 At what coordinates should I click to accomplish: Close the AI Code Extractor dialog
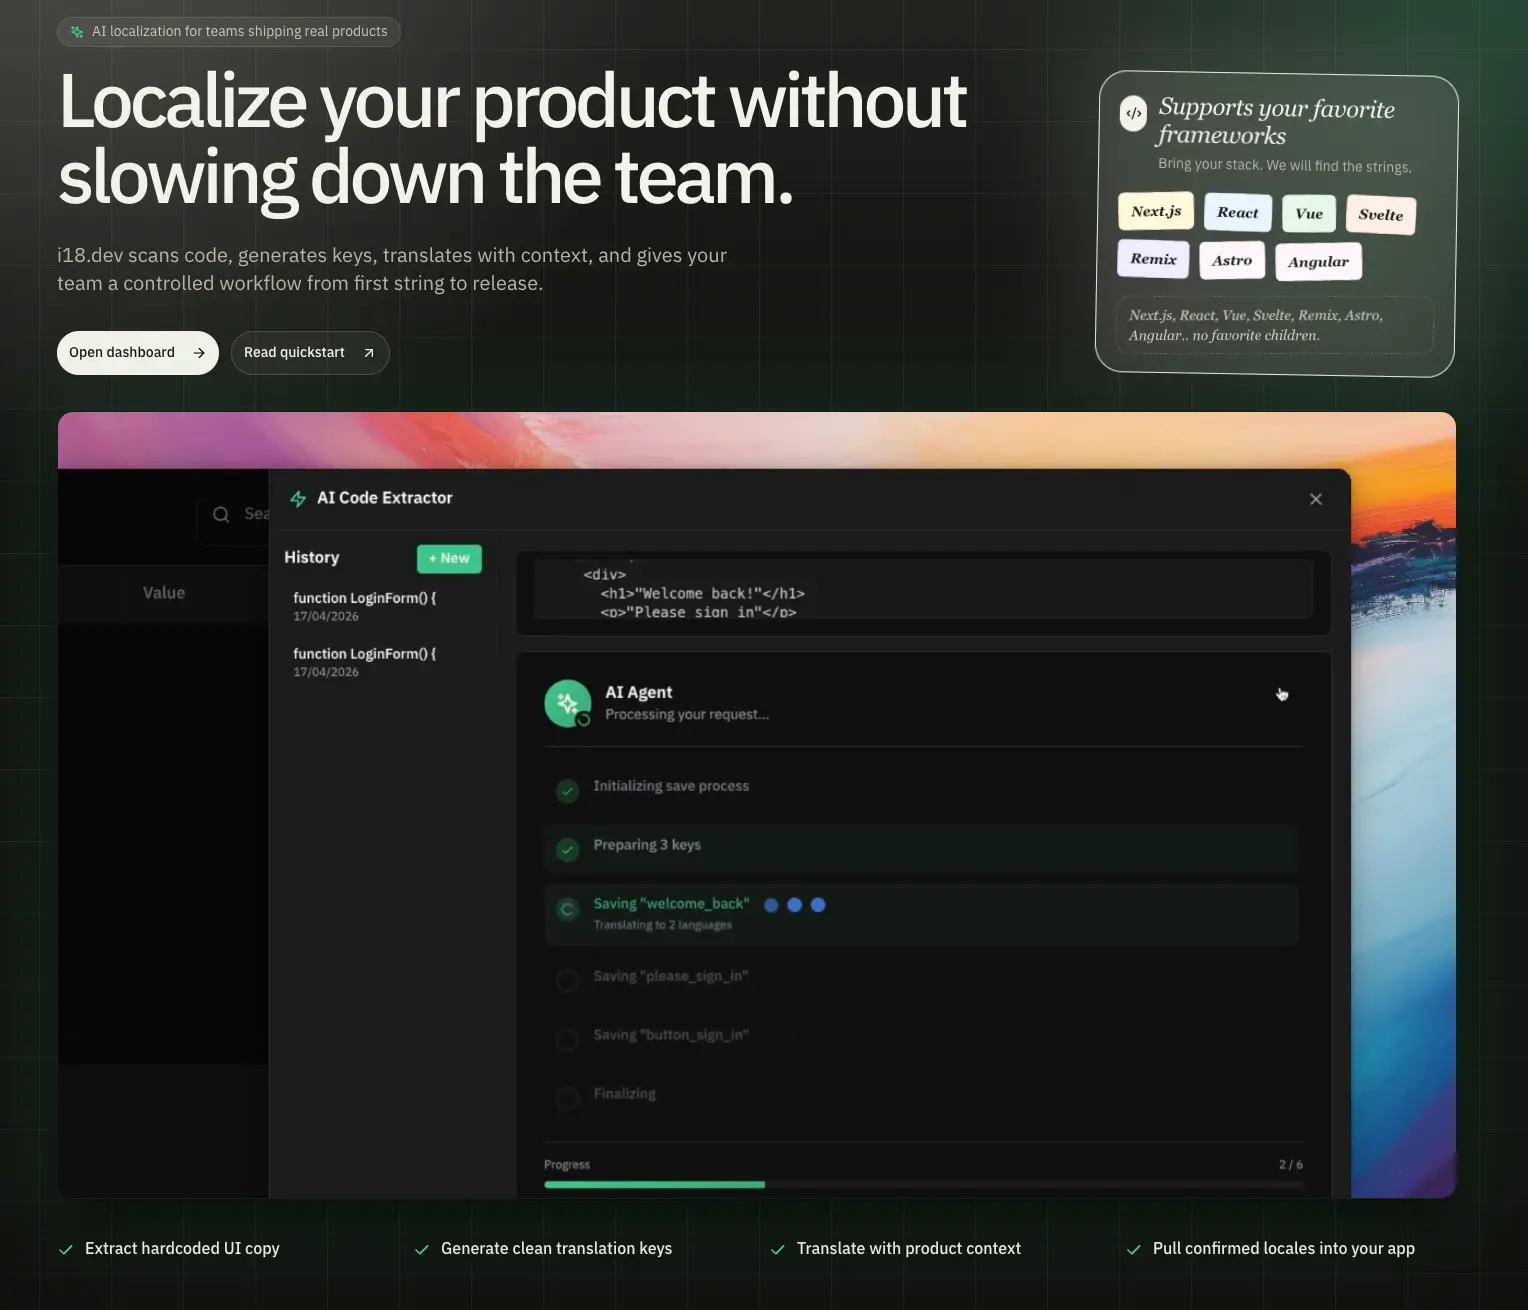point(1316,499)
